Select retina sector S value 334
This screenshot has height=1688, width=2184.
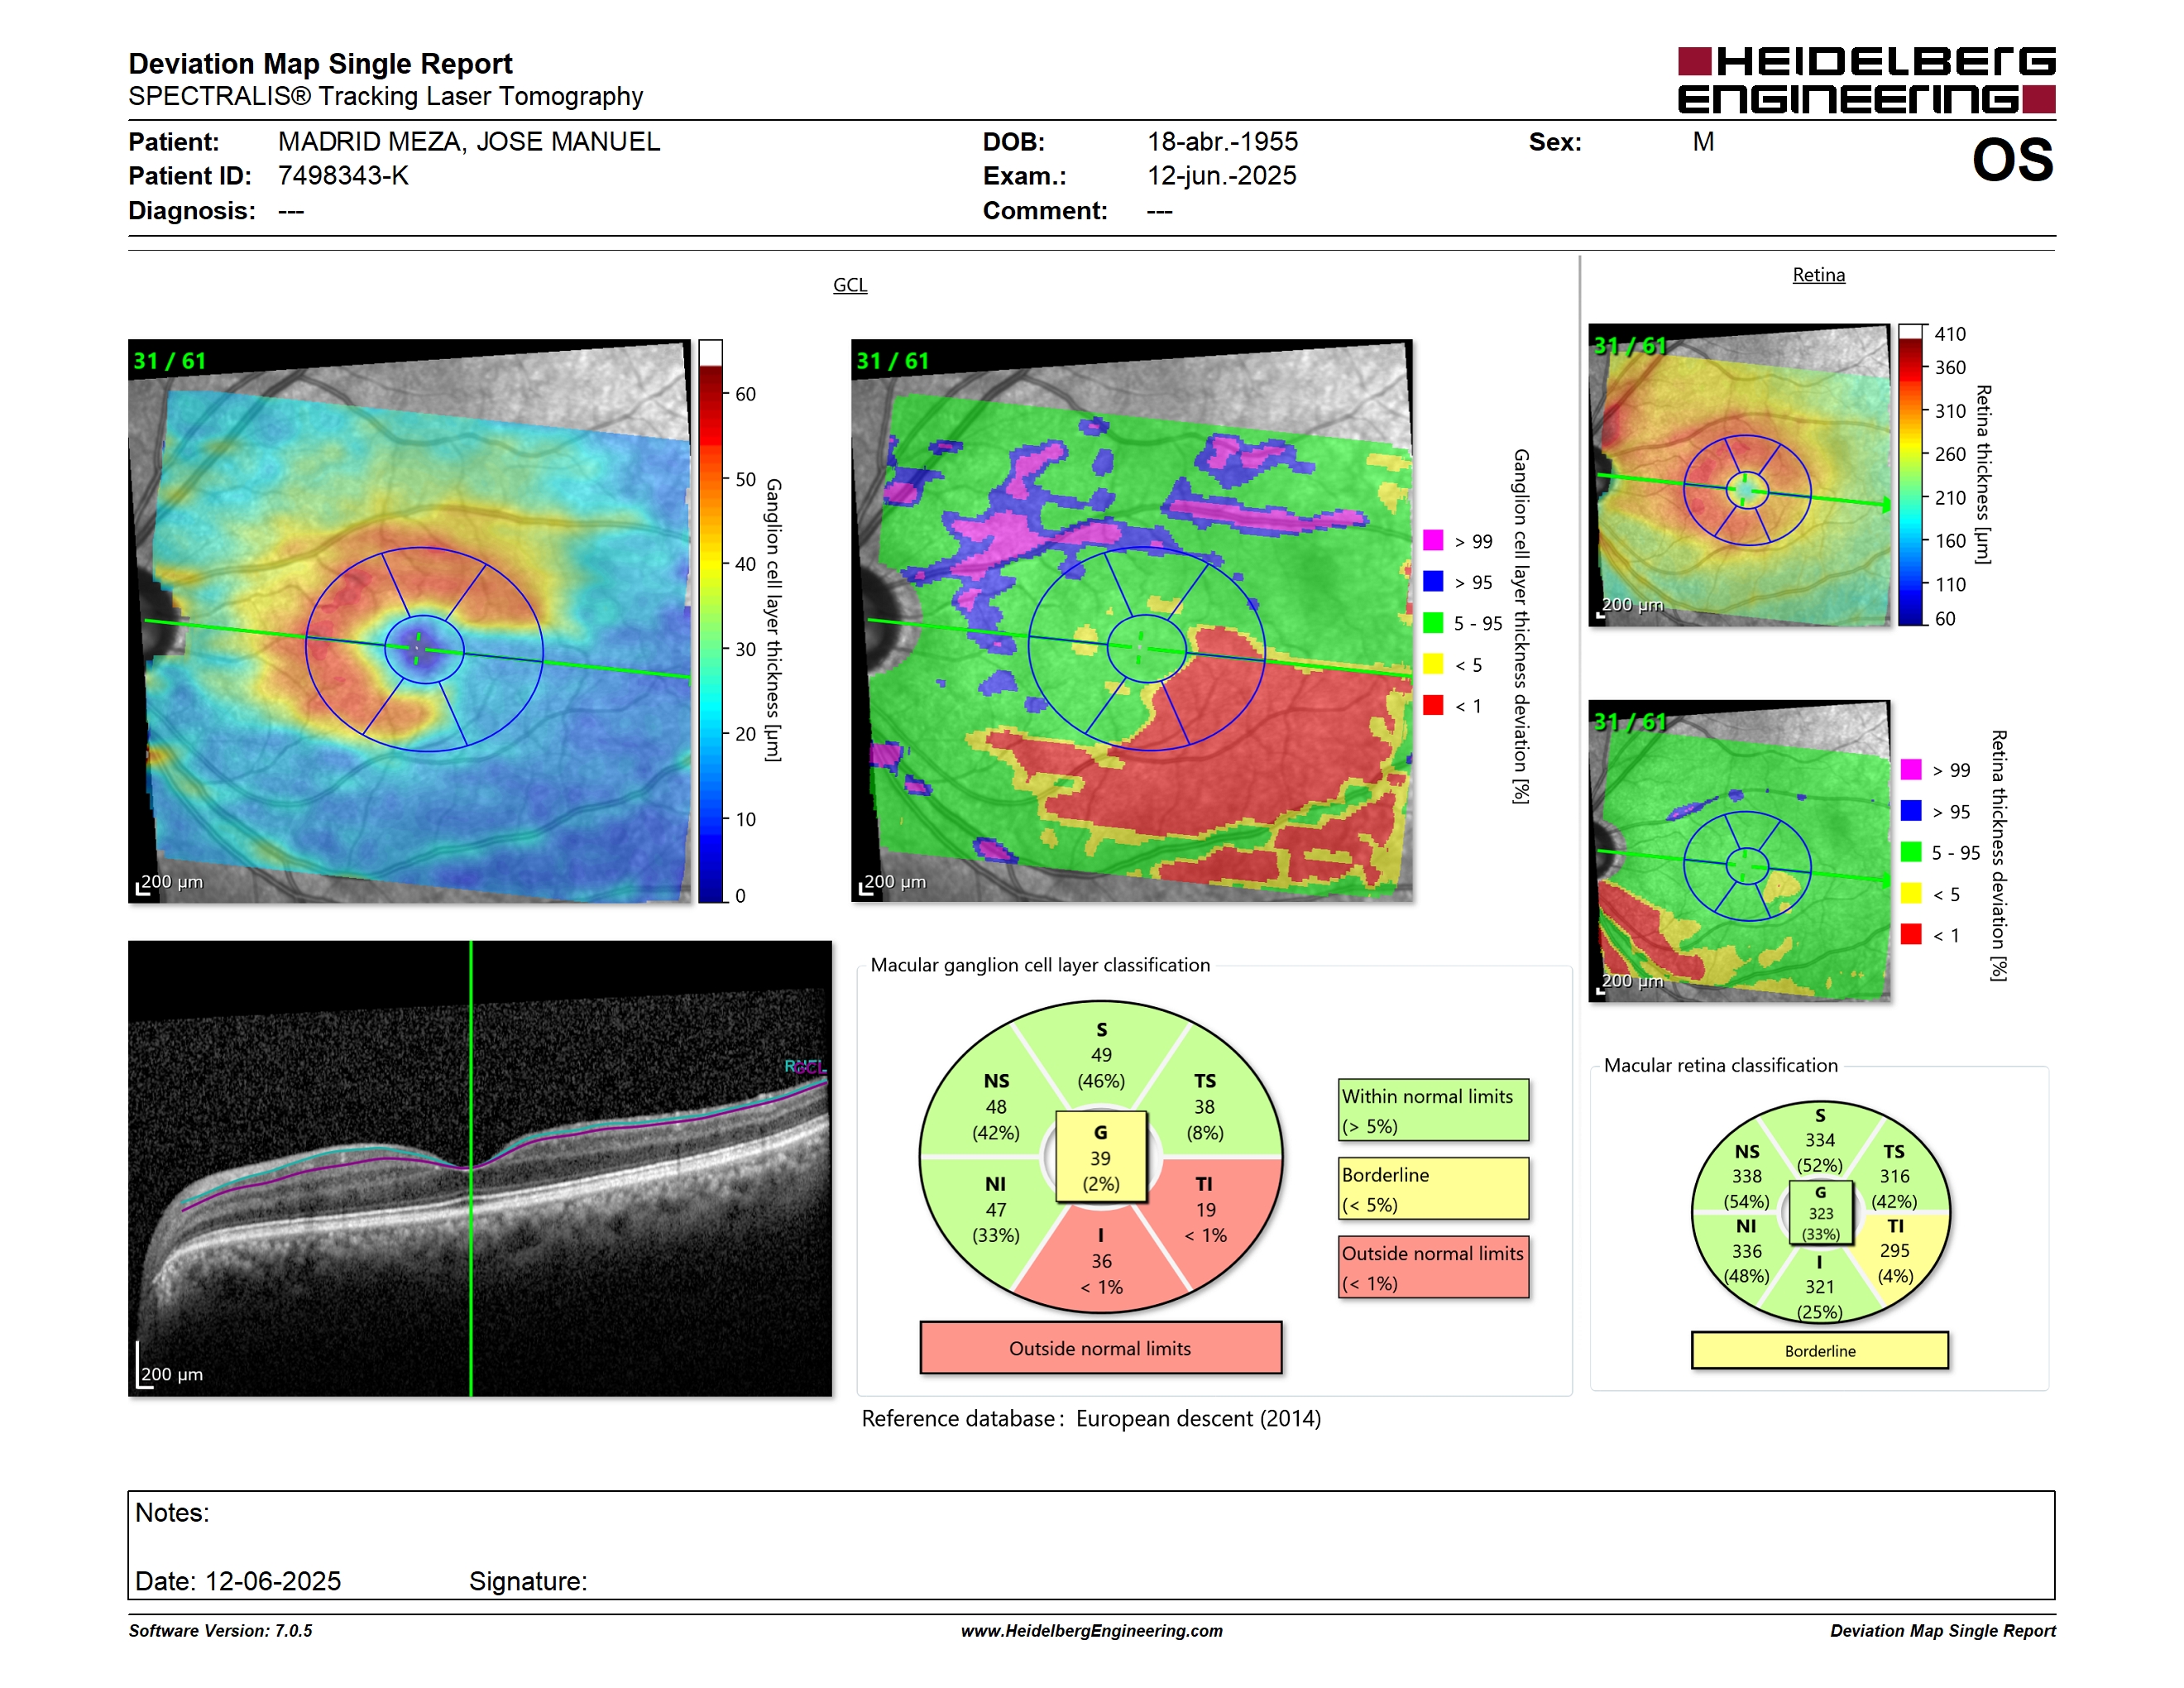(1820, 1140)
